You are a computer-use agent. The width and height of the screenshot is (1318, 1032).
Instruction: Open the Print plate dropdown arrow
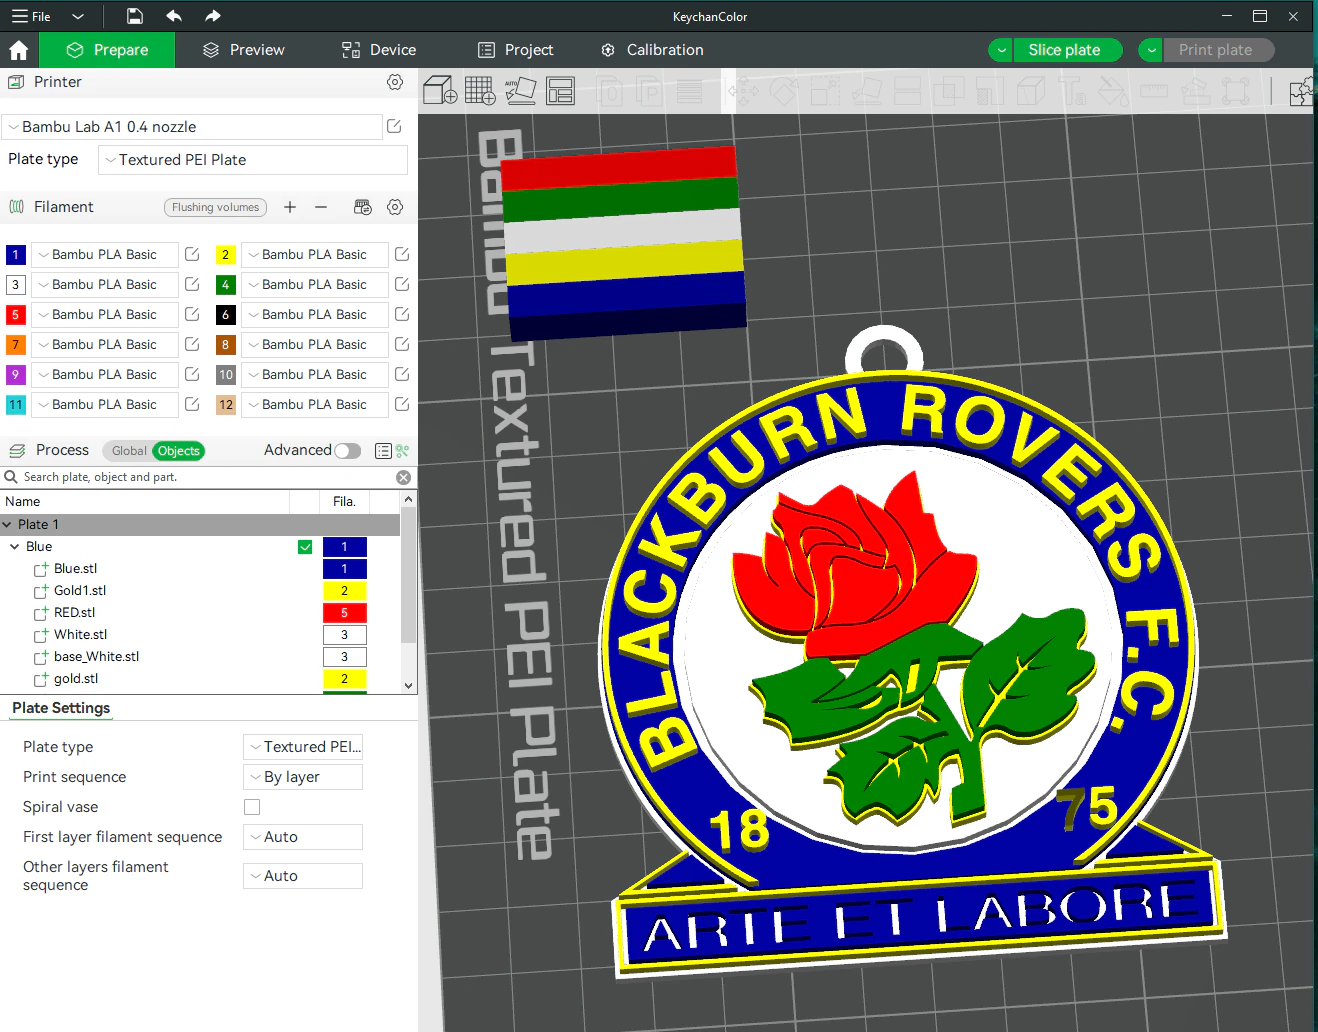coord(1151,50)
